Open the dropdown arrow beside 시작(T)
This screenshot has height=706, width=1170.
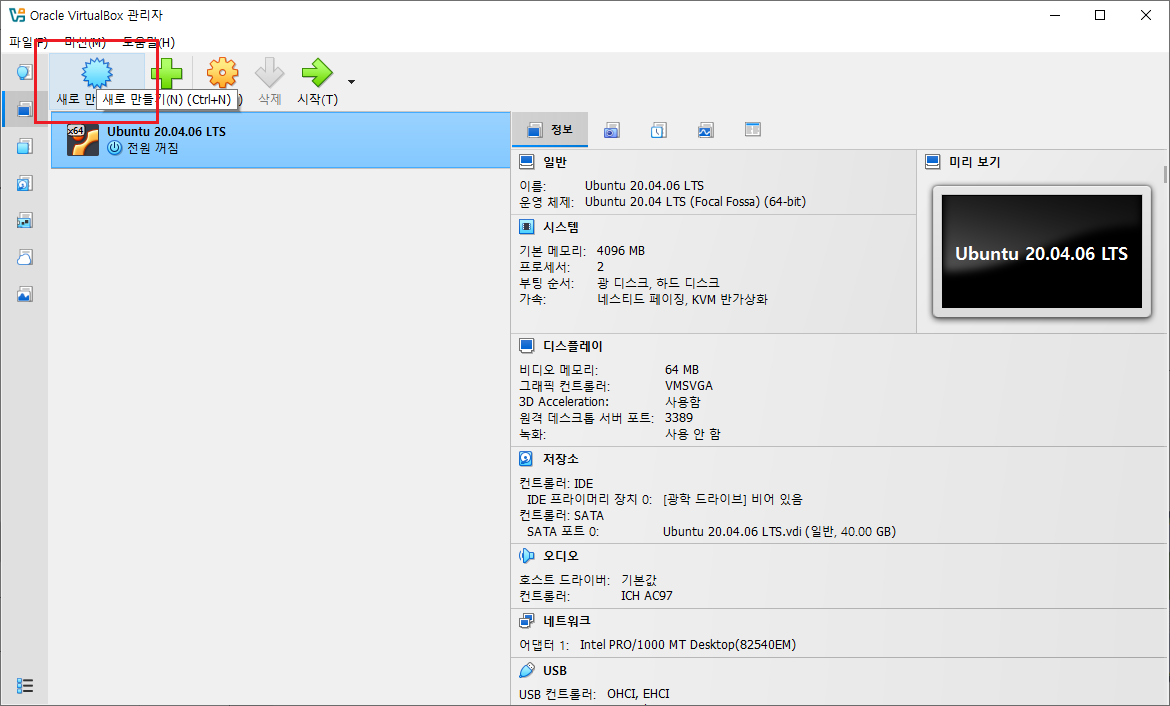[351, 82]
